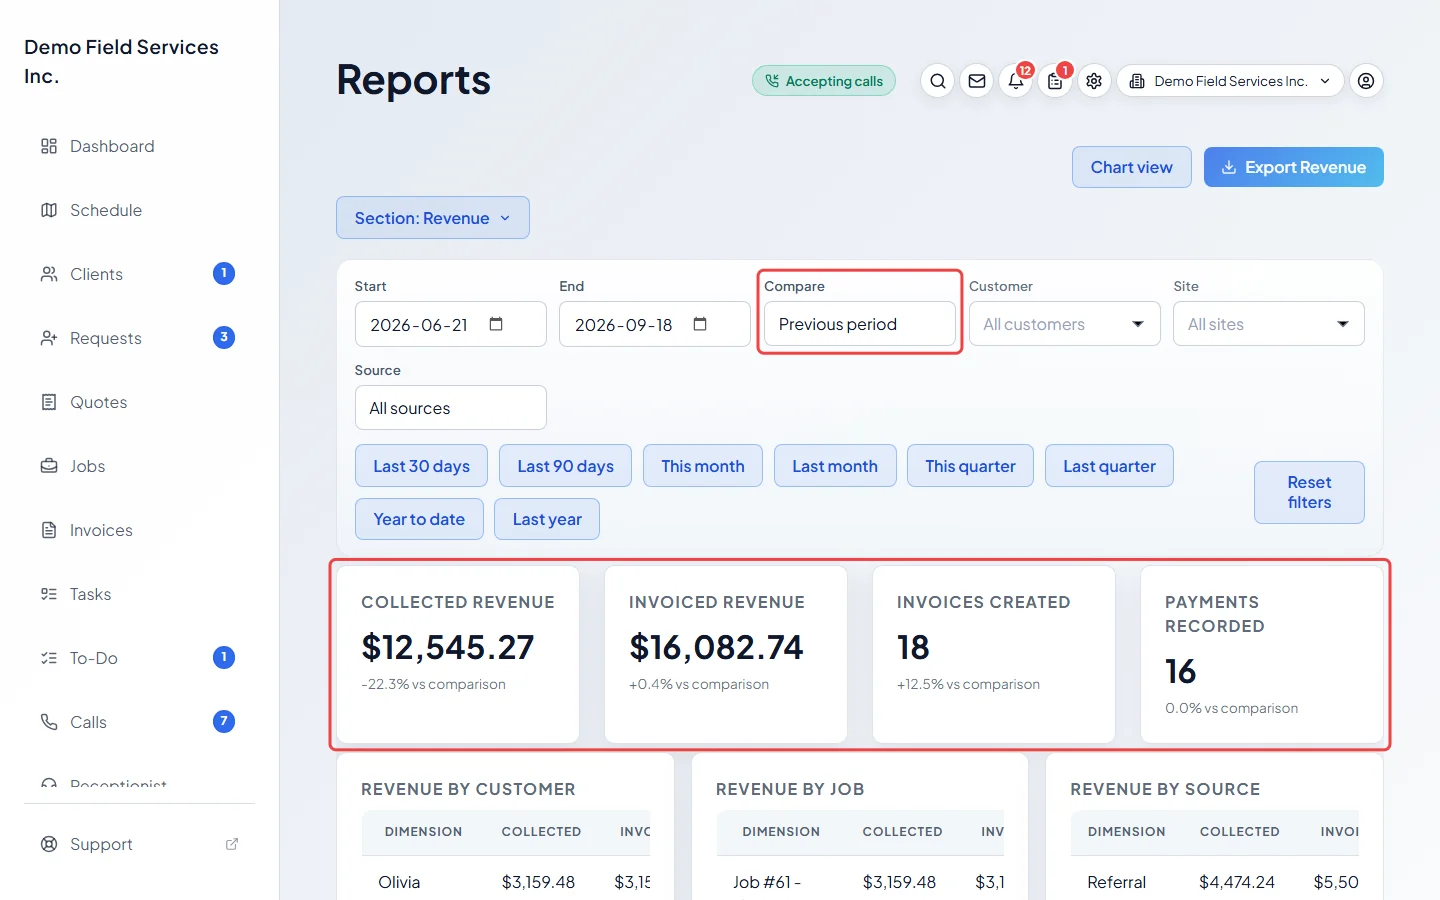Open the Compare Previous period dropdown

[860, 324]
